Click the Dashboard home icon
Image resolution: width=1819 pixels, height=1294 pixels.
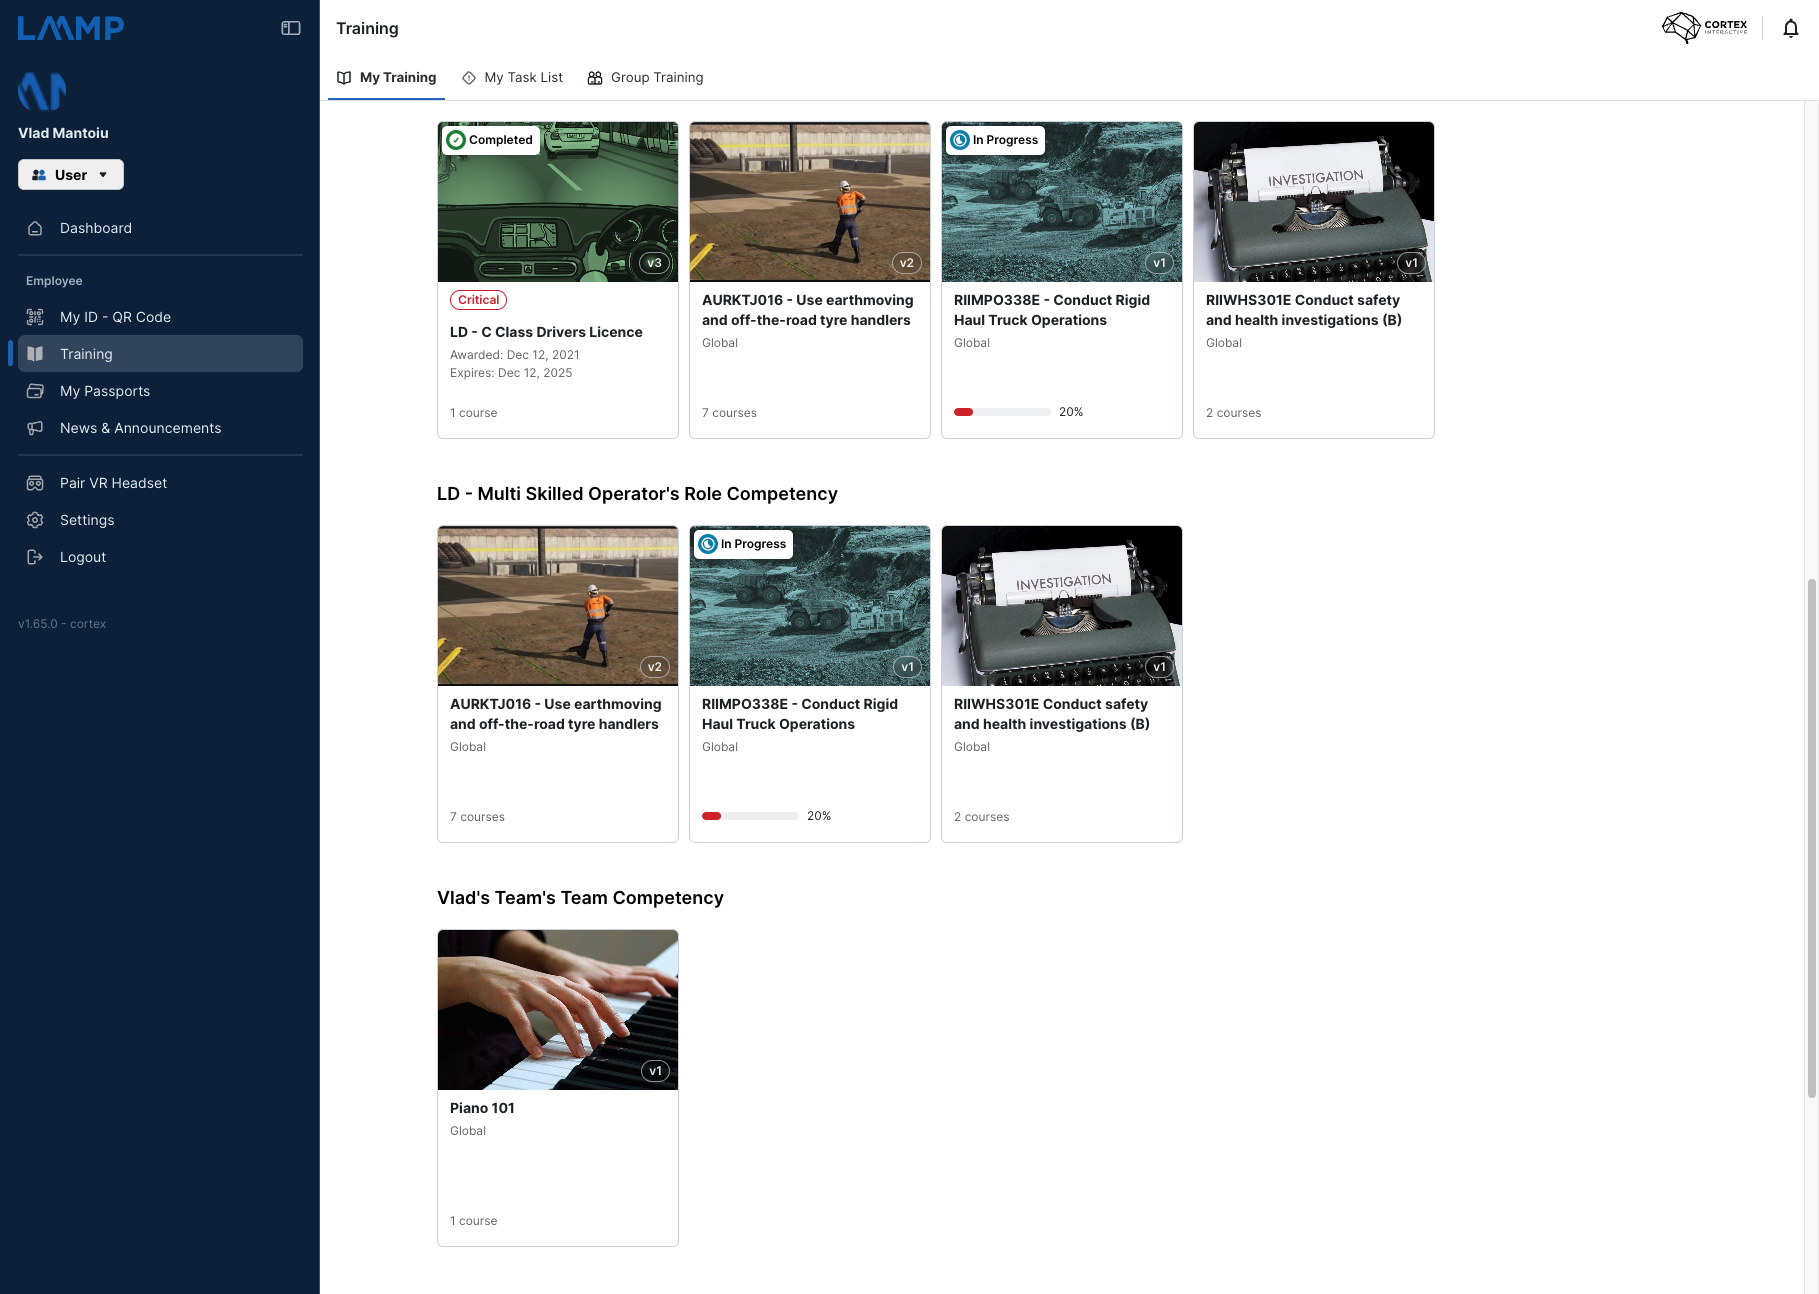click(35, 228)
